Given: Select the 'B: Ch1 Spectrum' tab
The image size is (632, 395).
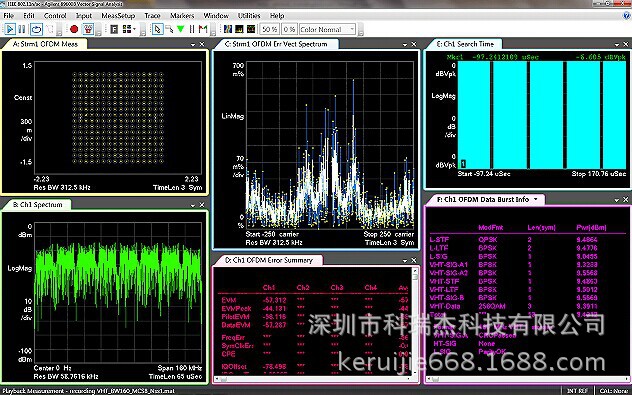Looking at the screenshot, I should click(x=37, y=205).
